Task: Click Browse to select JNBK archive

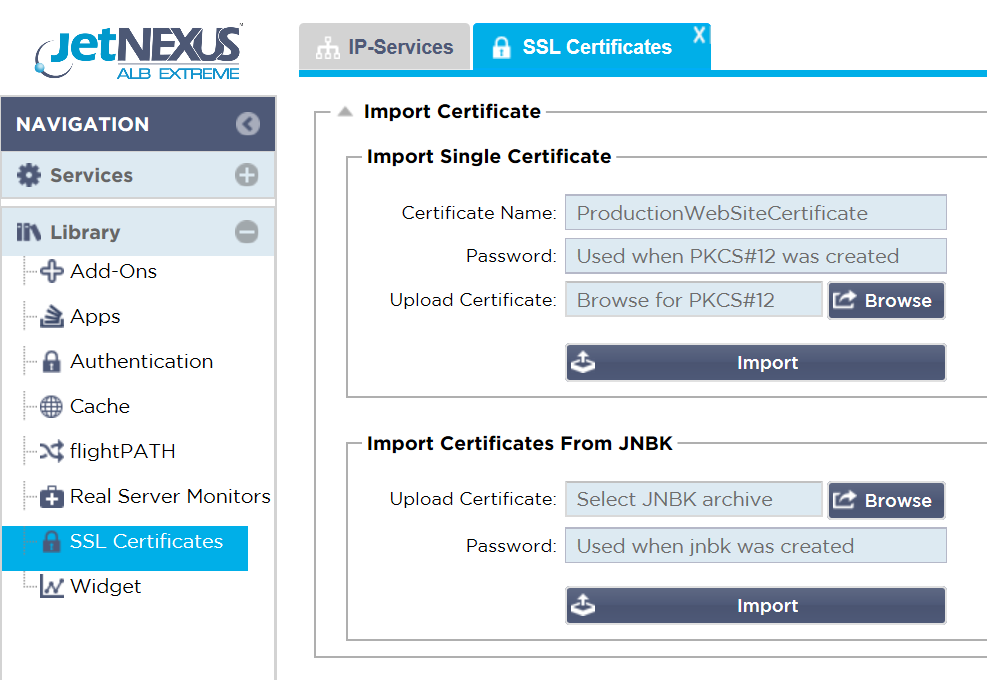Action: tap(885, 500)
